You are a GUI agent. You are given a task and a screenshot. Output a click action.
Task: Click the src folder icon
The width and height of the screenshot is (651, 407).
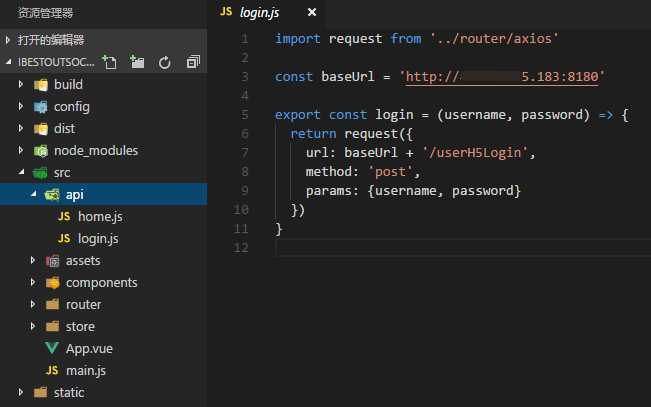coord(40,173)
